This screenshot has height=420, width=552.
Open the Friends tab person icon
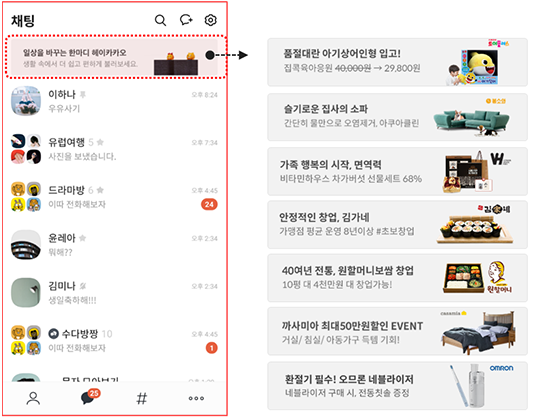click(x=33, y=398)
